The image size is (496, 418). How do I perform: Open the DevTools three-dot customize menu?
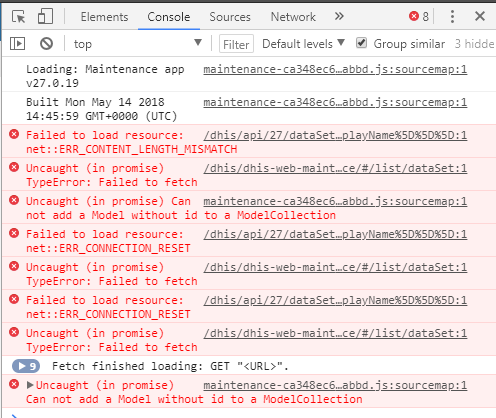coord(452,16)
